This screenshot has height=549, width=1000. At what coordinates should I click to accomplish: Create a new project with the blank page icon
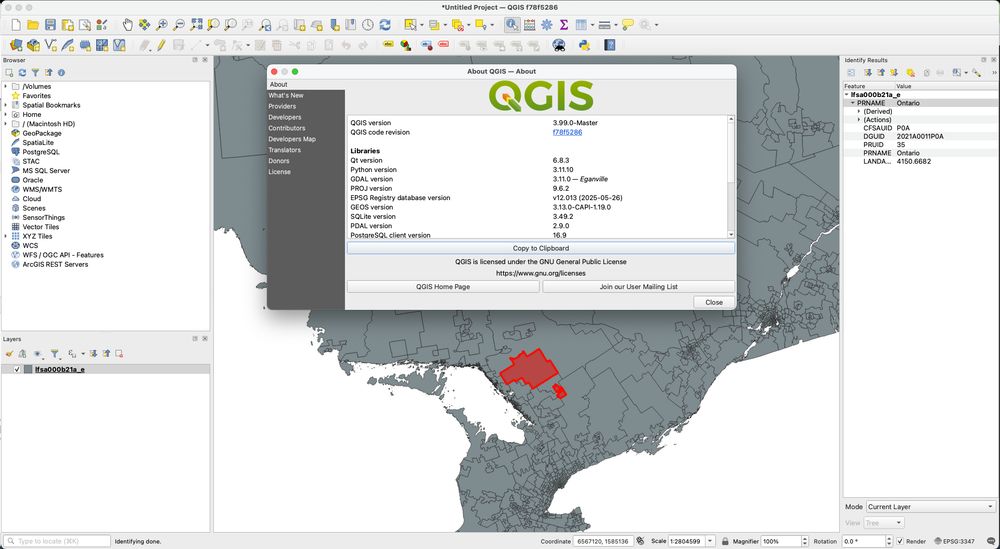(x=16, y=25)
